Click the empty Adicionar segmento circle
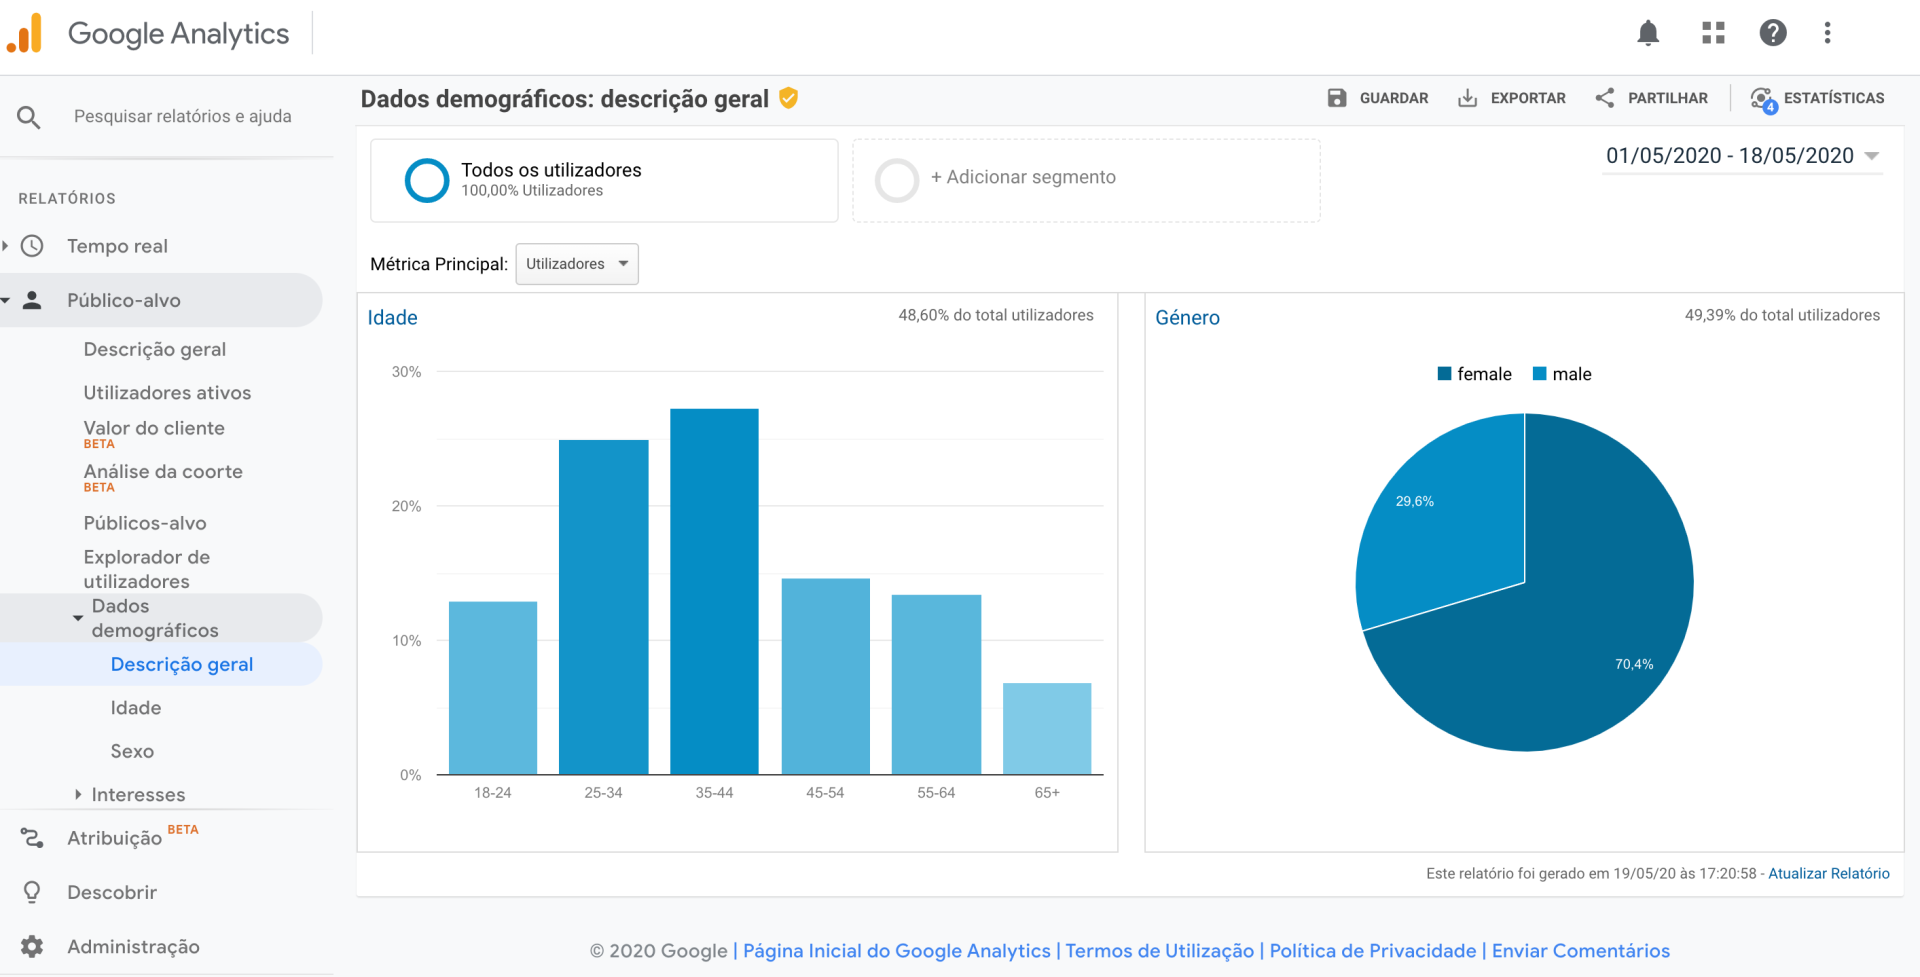 point(897,181)
